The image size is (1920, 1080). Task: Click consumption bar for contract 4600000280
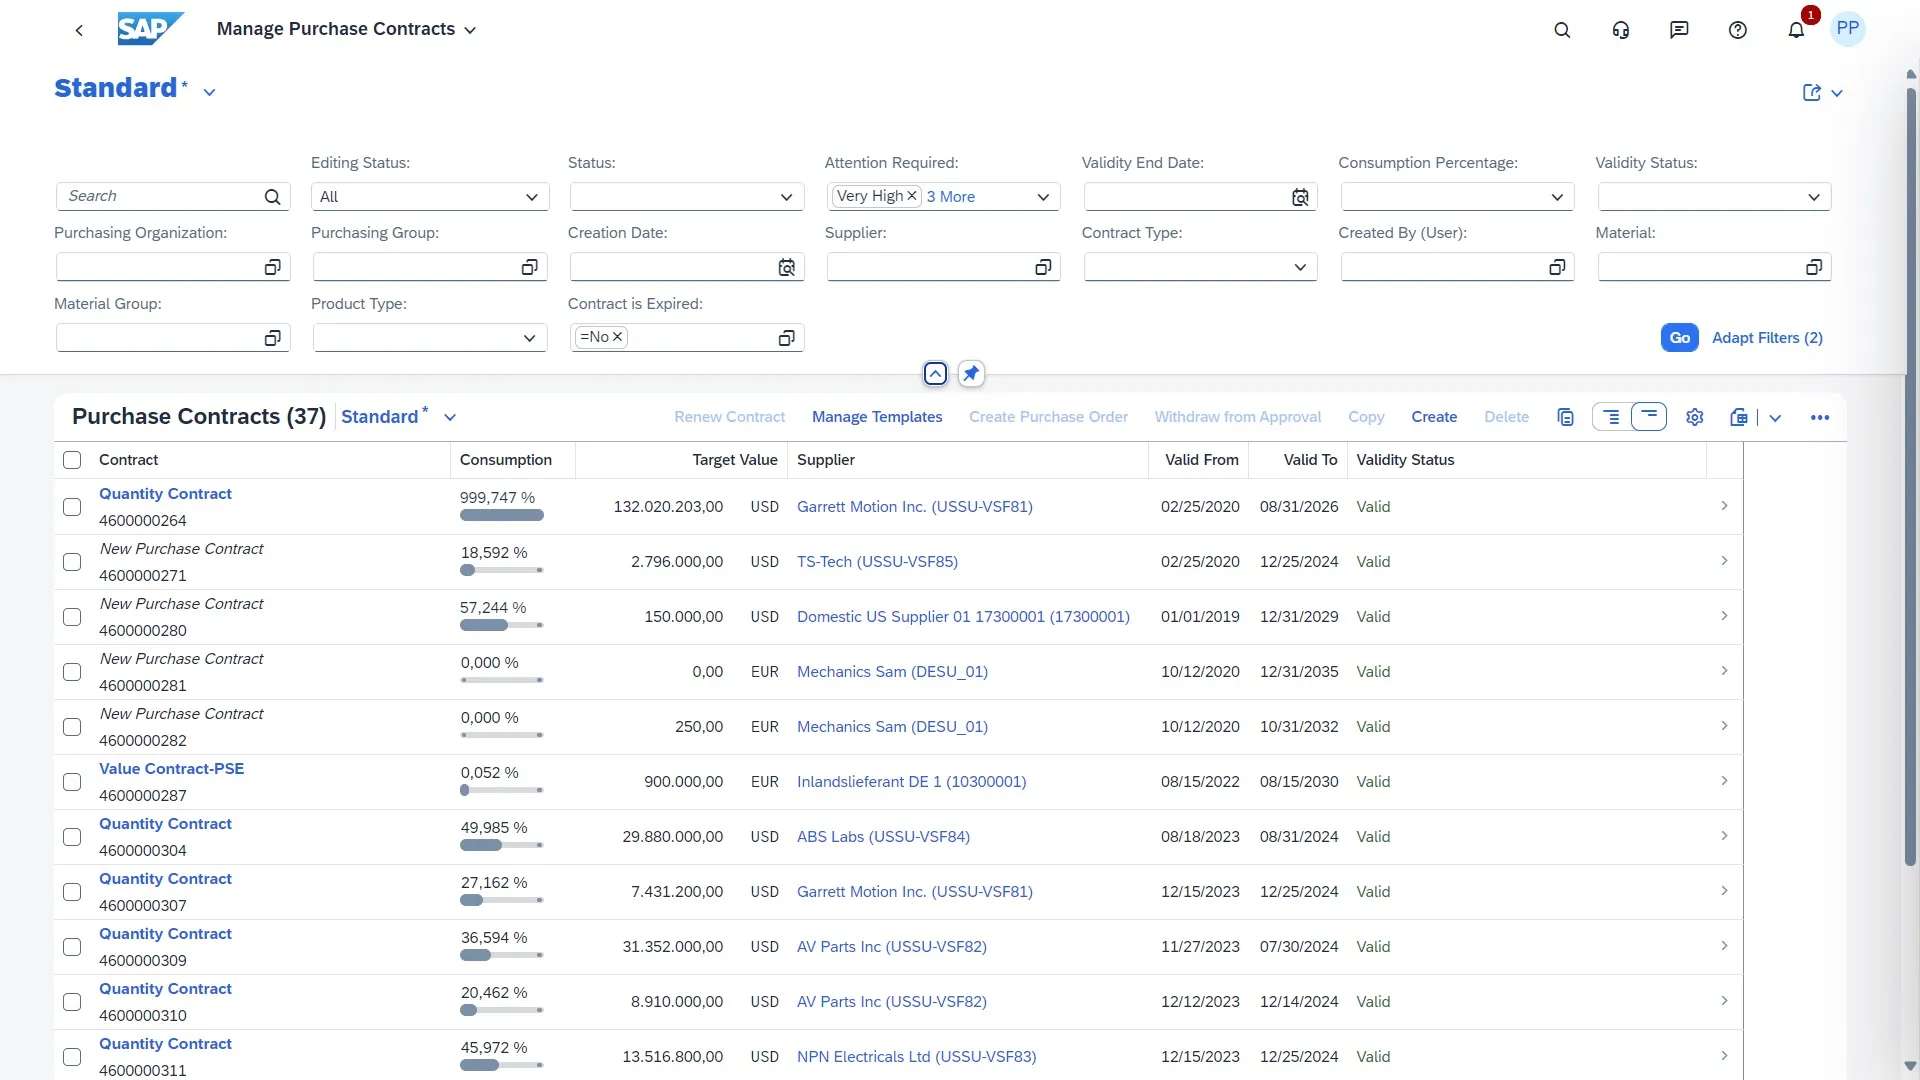502,625
